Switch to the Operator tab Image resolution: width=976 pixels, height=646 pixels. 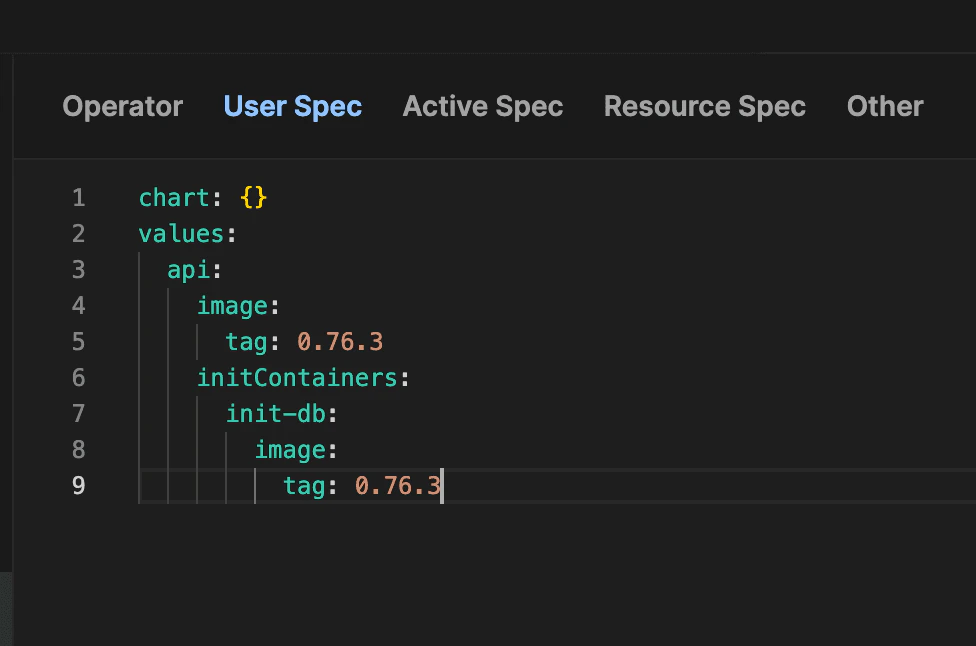tap(122, 107)
